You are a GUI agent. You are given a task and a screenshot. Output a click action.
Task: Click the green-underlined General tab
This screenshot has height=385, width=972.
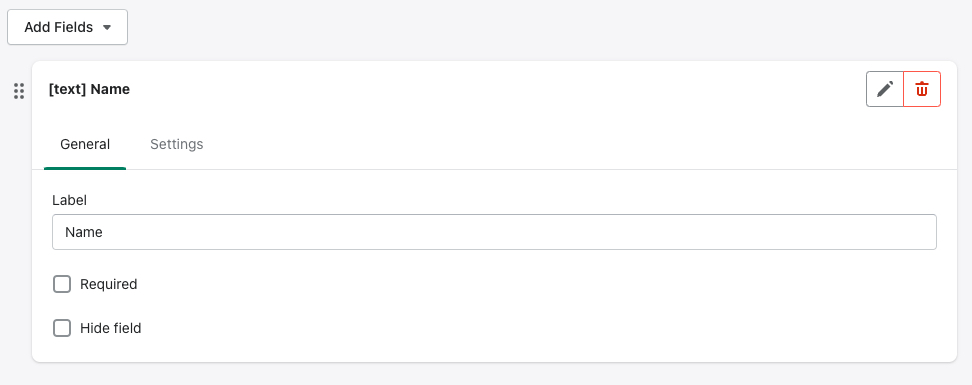coord(85,144)
